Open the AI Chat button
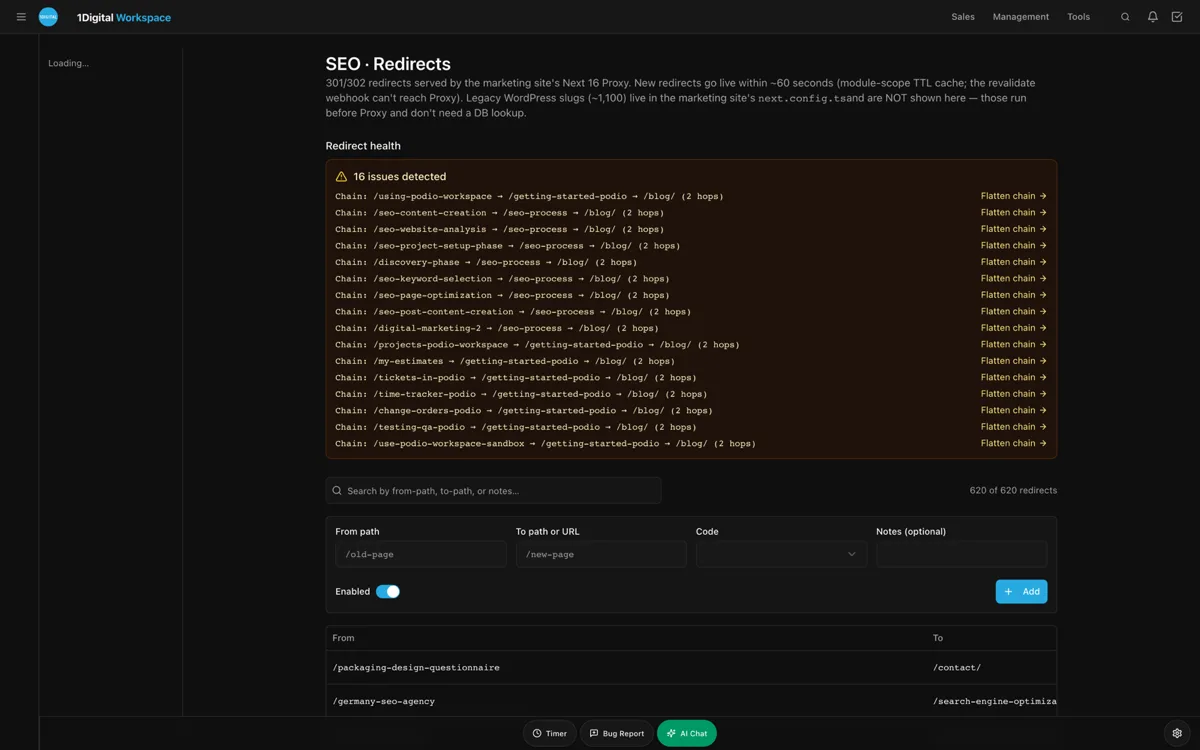 (x=687, y=733)
